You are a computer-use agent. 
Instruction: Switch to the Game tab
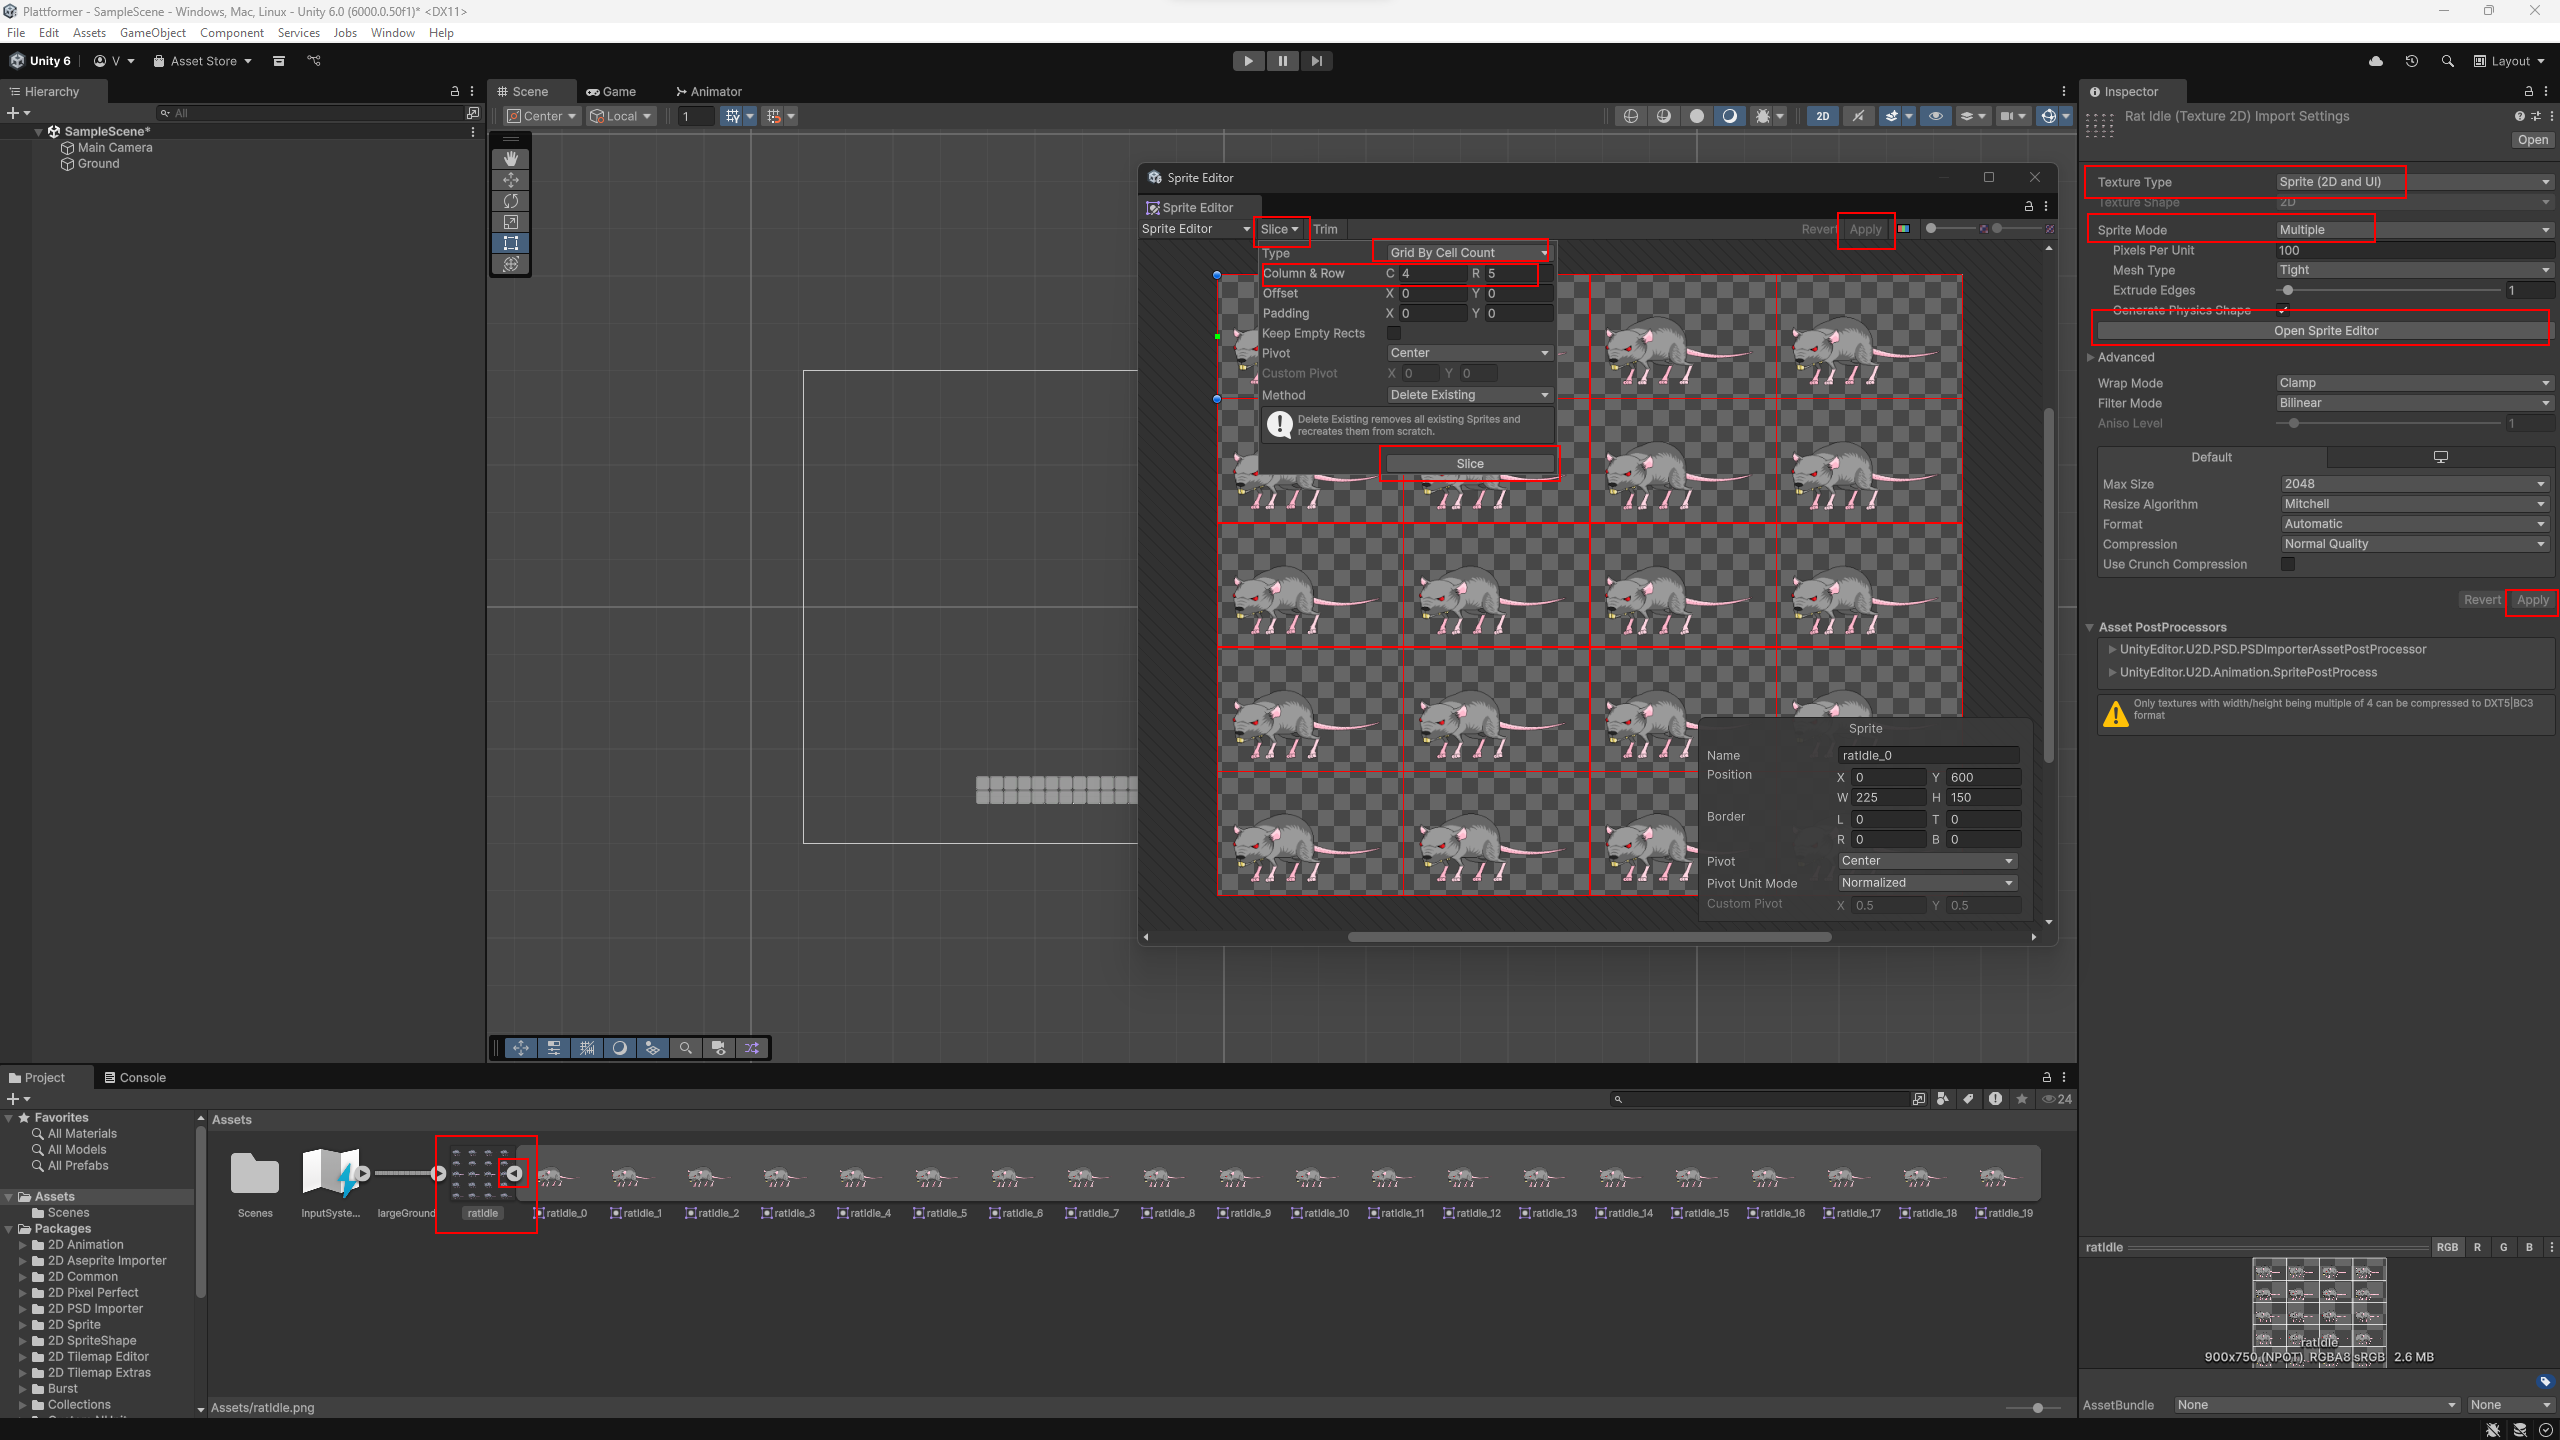[x=611, y=91]
